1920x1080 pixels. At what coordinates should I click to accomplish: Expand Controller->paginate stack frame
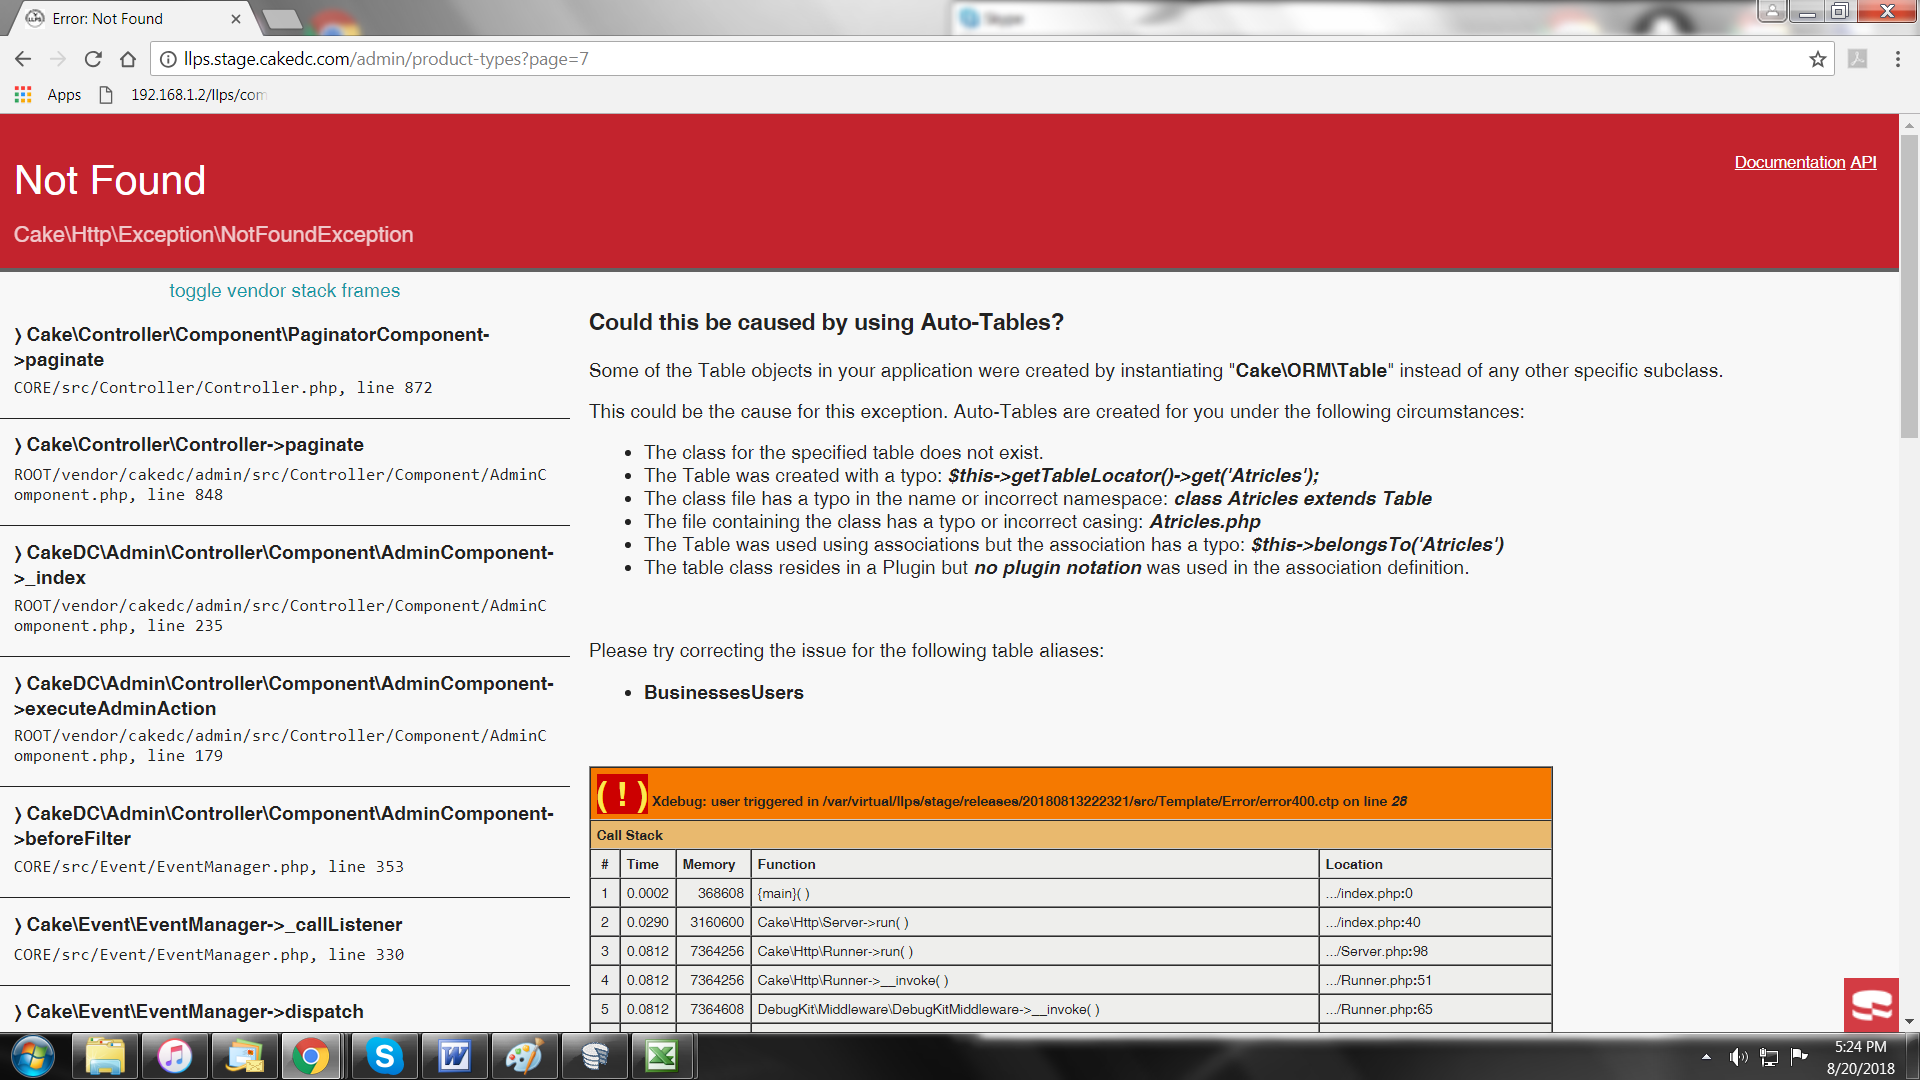coord(195,445)
